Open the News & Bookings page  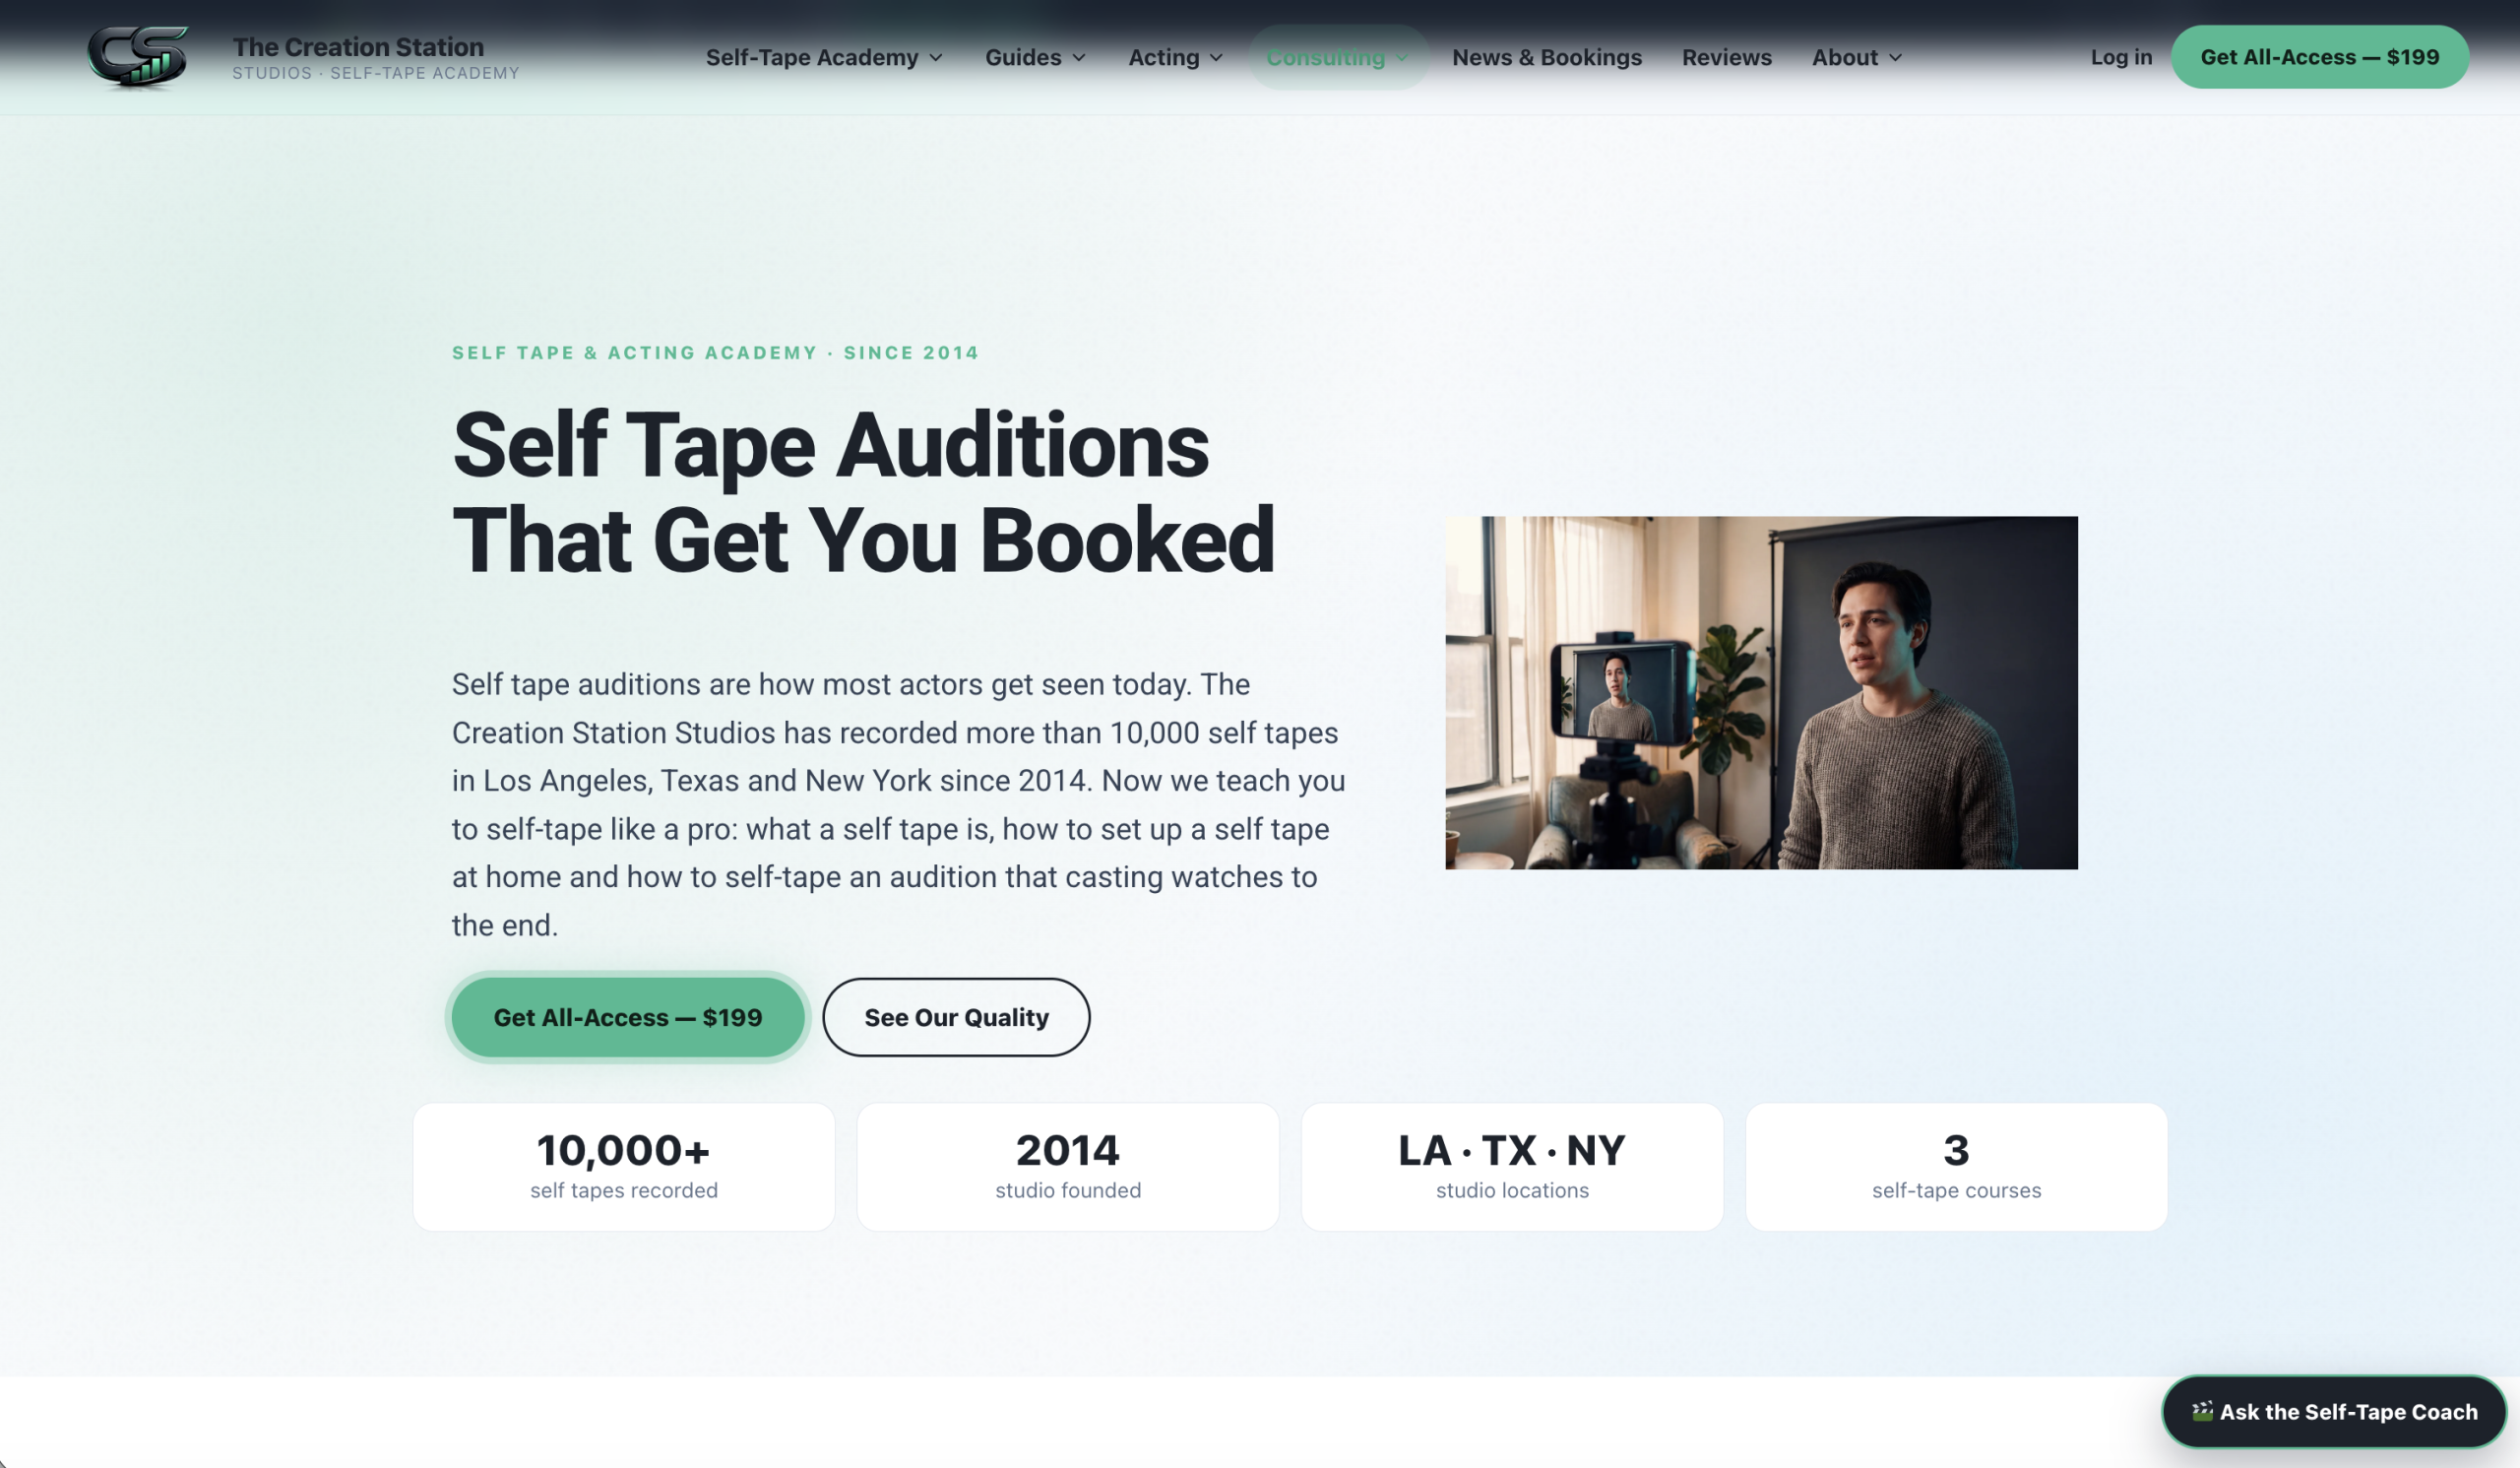pyautogui.click(x=1546, y=57)
